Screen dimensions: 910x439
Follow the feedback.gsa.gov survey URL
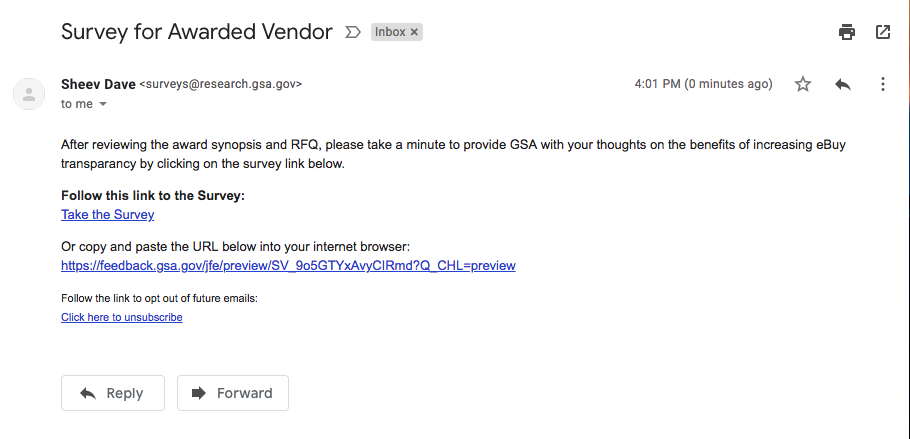coord(288,266)
